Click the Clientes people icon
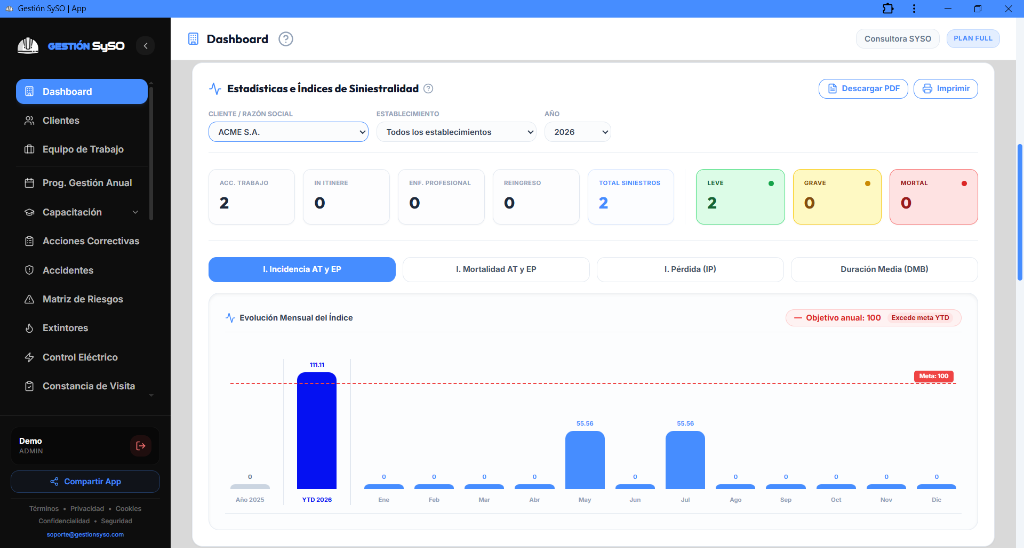The width and height of the screenshot is (1024, 548). 29,120
